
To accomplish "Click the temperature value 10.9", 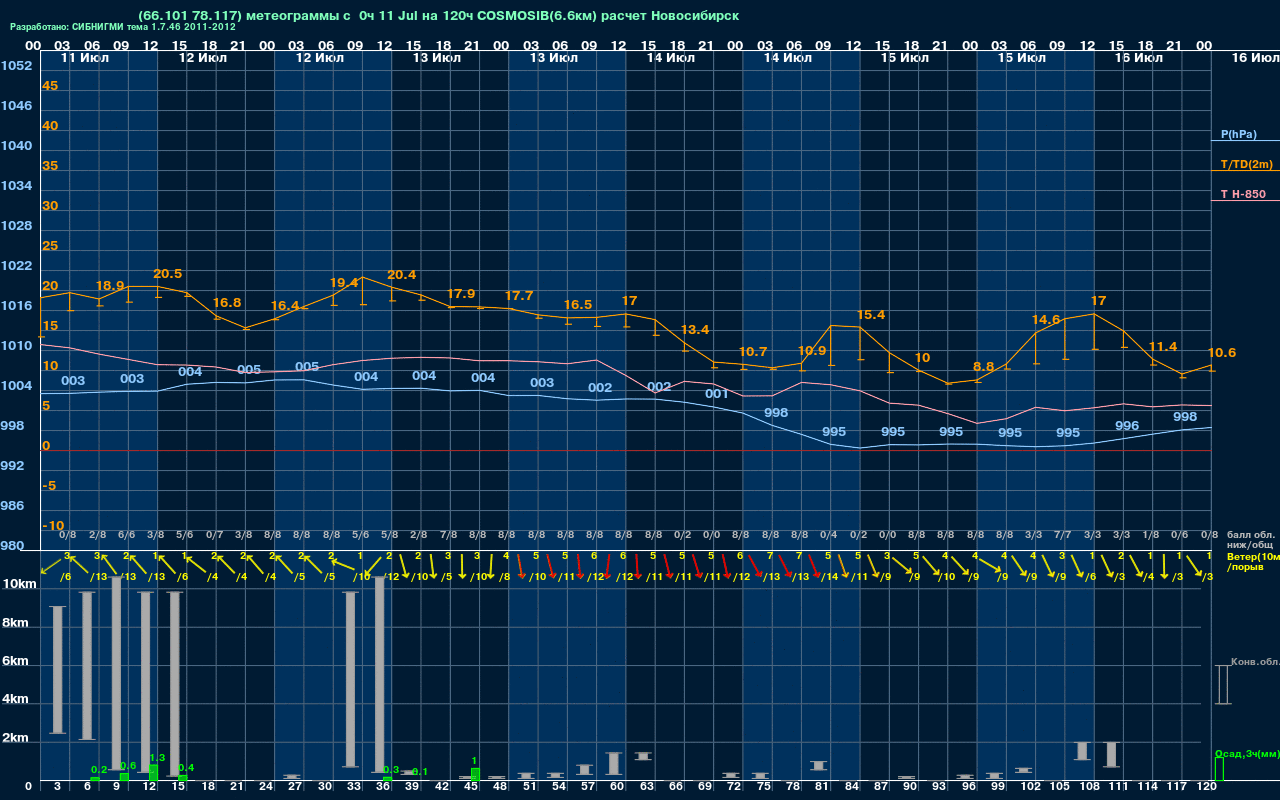I will tap(812, 351).
